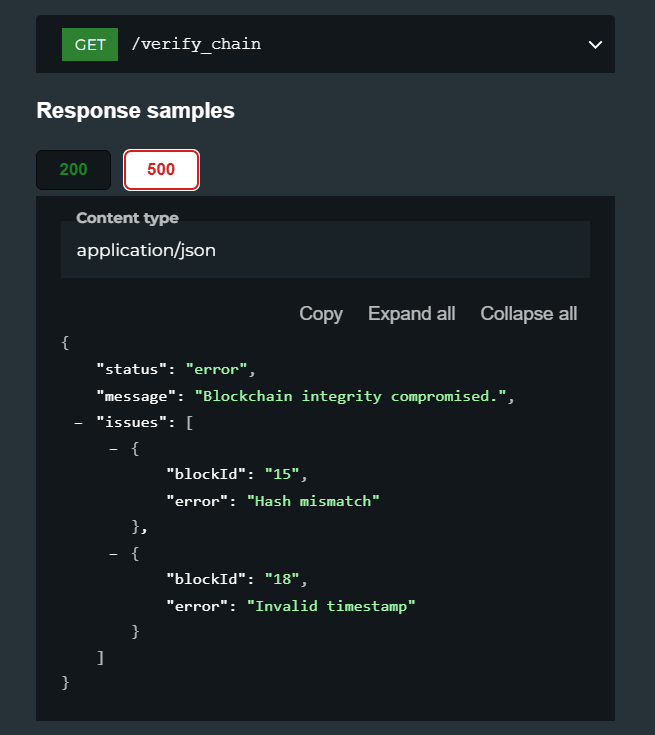Click the "Invalid timestamp" string value
The height and width of the screenshot is (735, 655).
(331, 606)
